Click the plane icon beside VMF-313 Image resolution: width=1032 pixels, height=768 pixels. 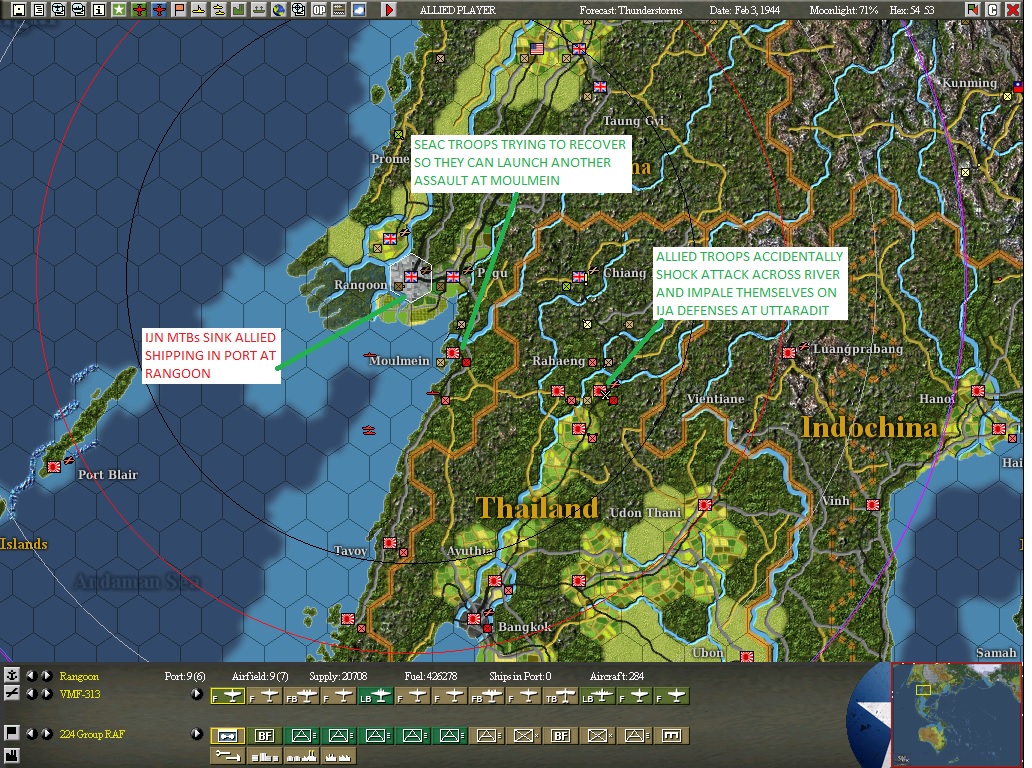coord(11,694)
